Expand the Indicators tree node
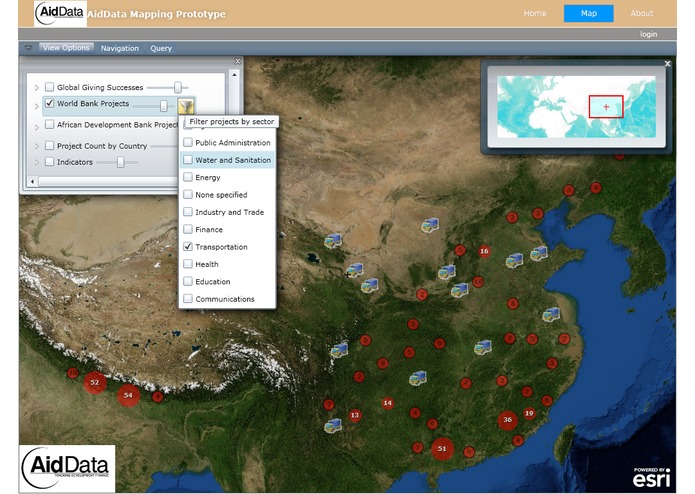This screenshot has width=695, height=494. pos(37,163)
